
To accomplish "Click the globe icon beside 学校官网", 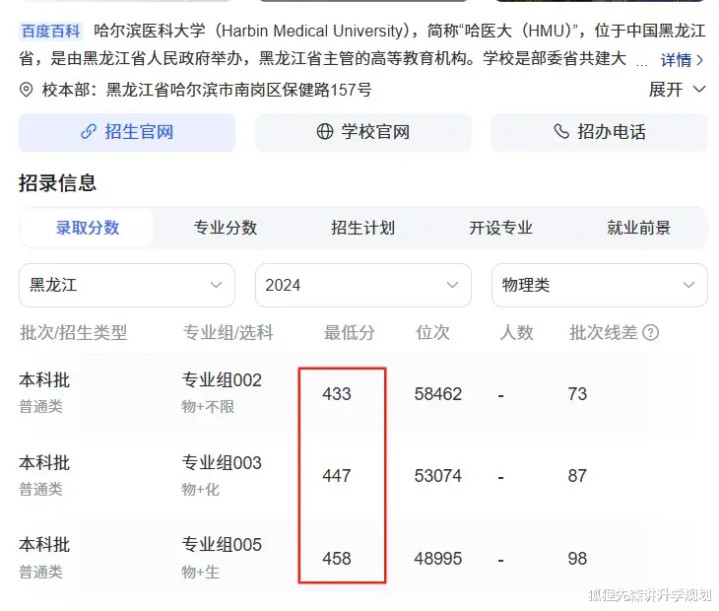I will (x=325, y=132).
